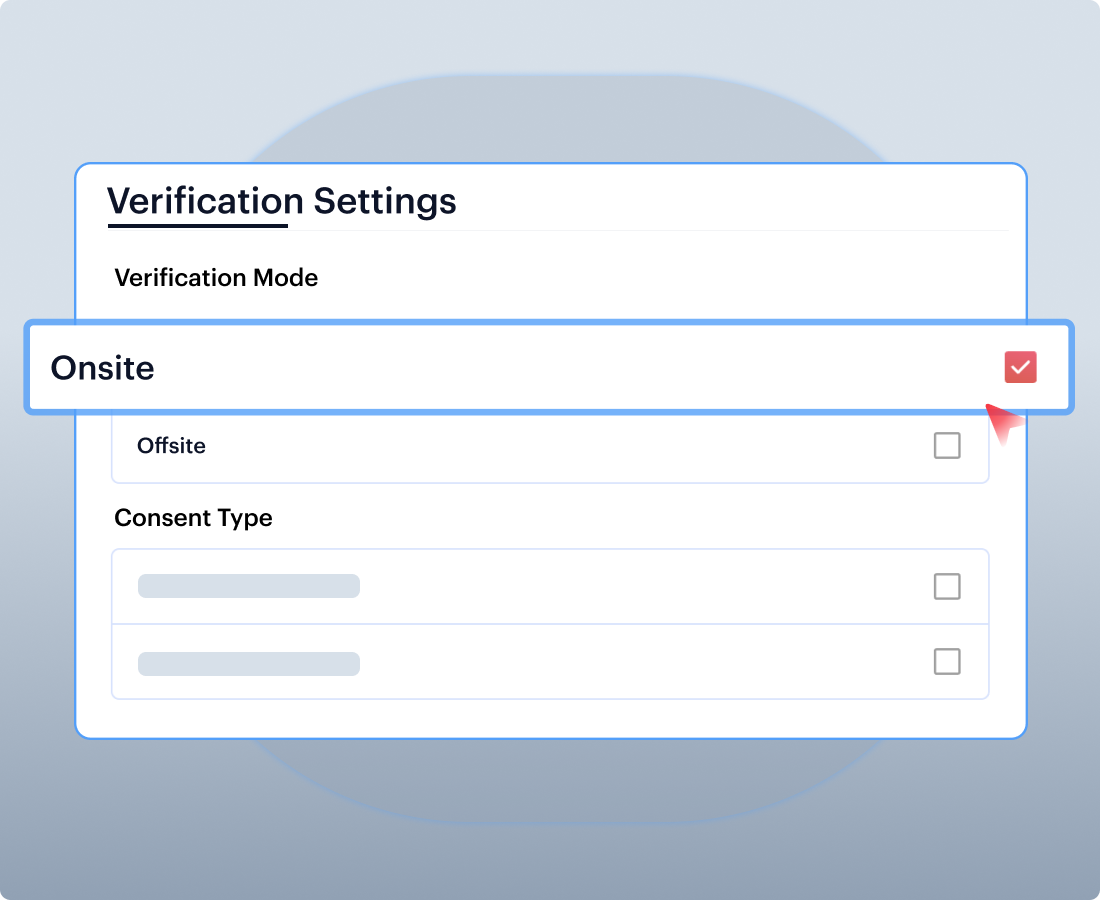Image resolution: width=1100 pixels, height=900 pixels.
Task: Tick the second Consent Type checkbox
Action: pyautogui.click(x=947, y=661)
